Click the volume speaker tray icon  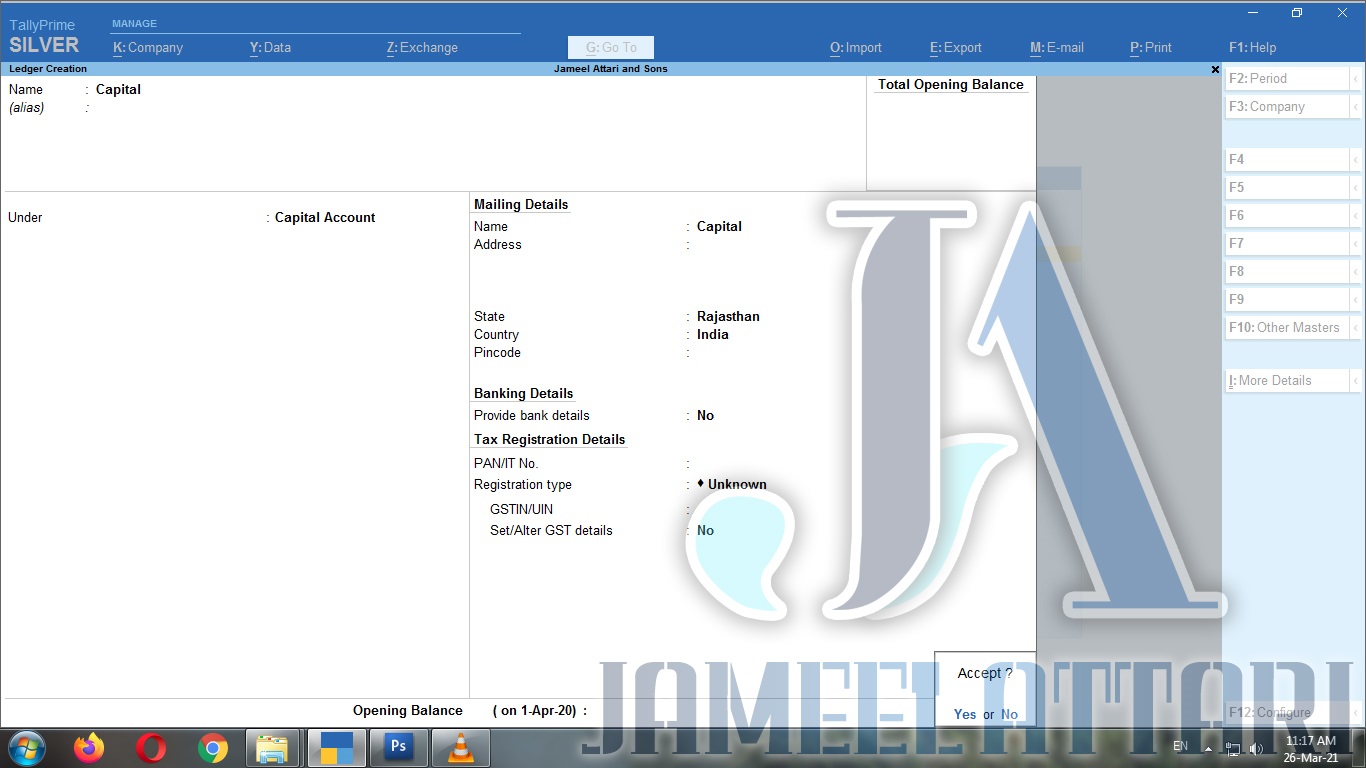coord(1256,748)
